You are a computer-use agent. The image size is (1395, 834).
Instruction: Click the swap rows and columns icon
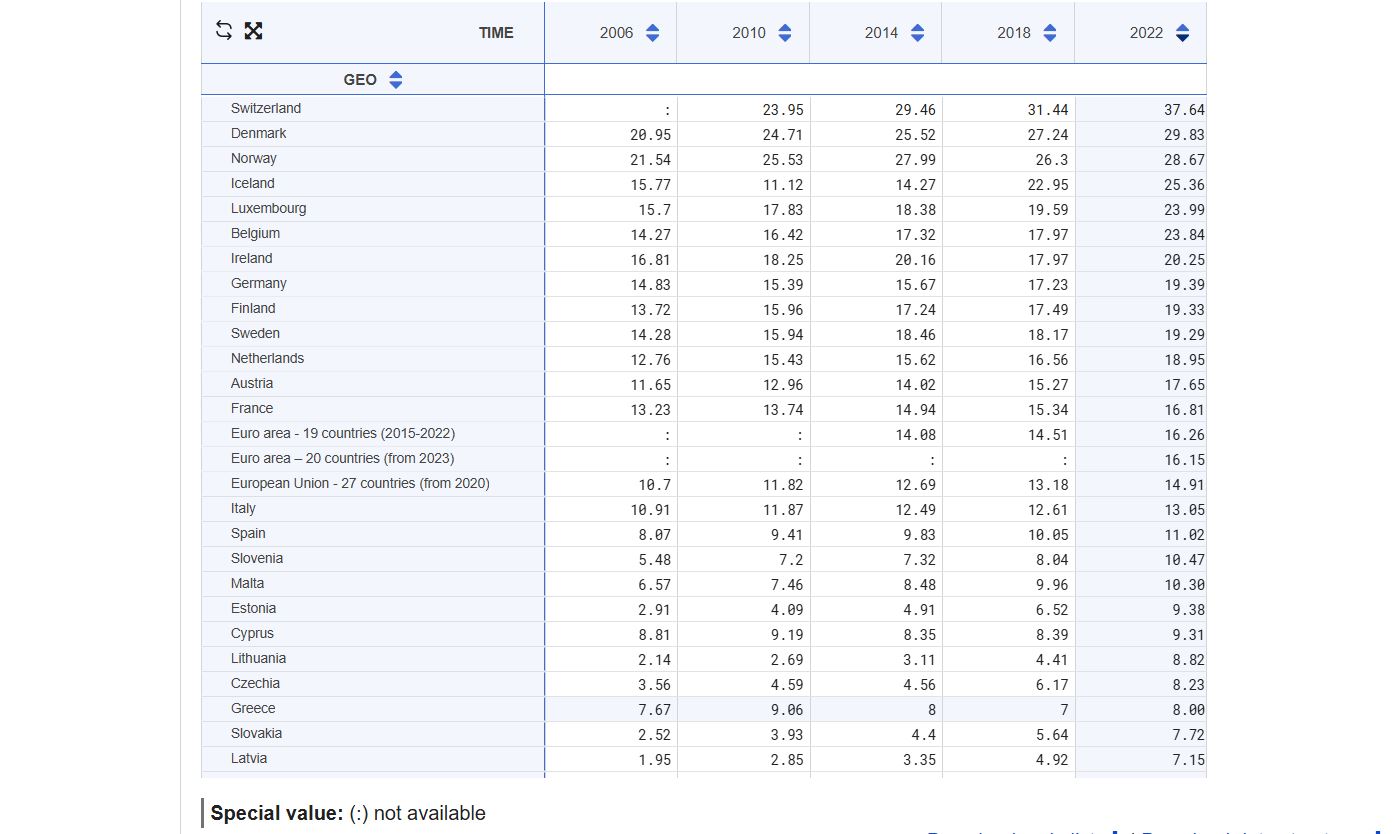click(224, 31)
